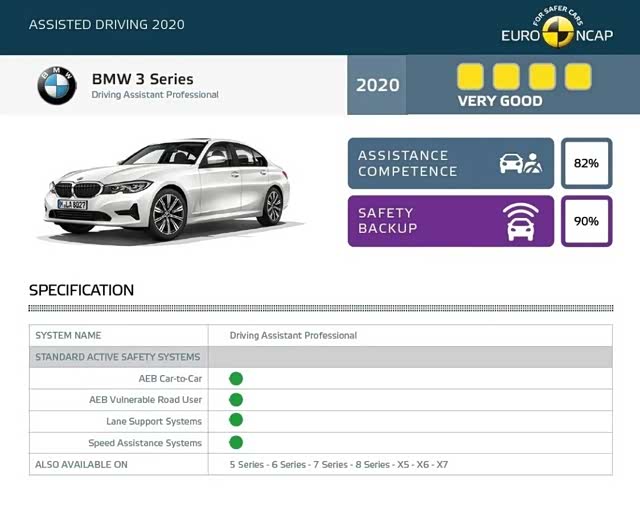This screenshot has width=640, height=506.
Task: Click the Very Good rating text
Action: [500, 101]
